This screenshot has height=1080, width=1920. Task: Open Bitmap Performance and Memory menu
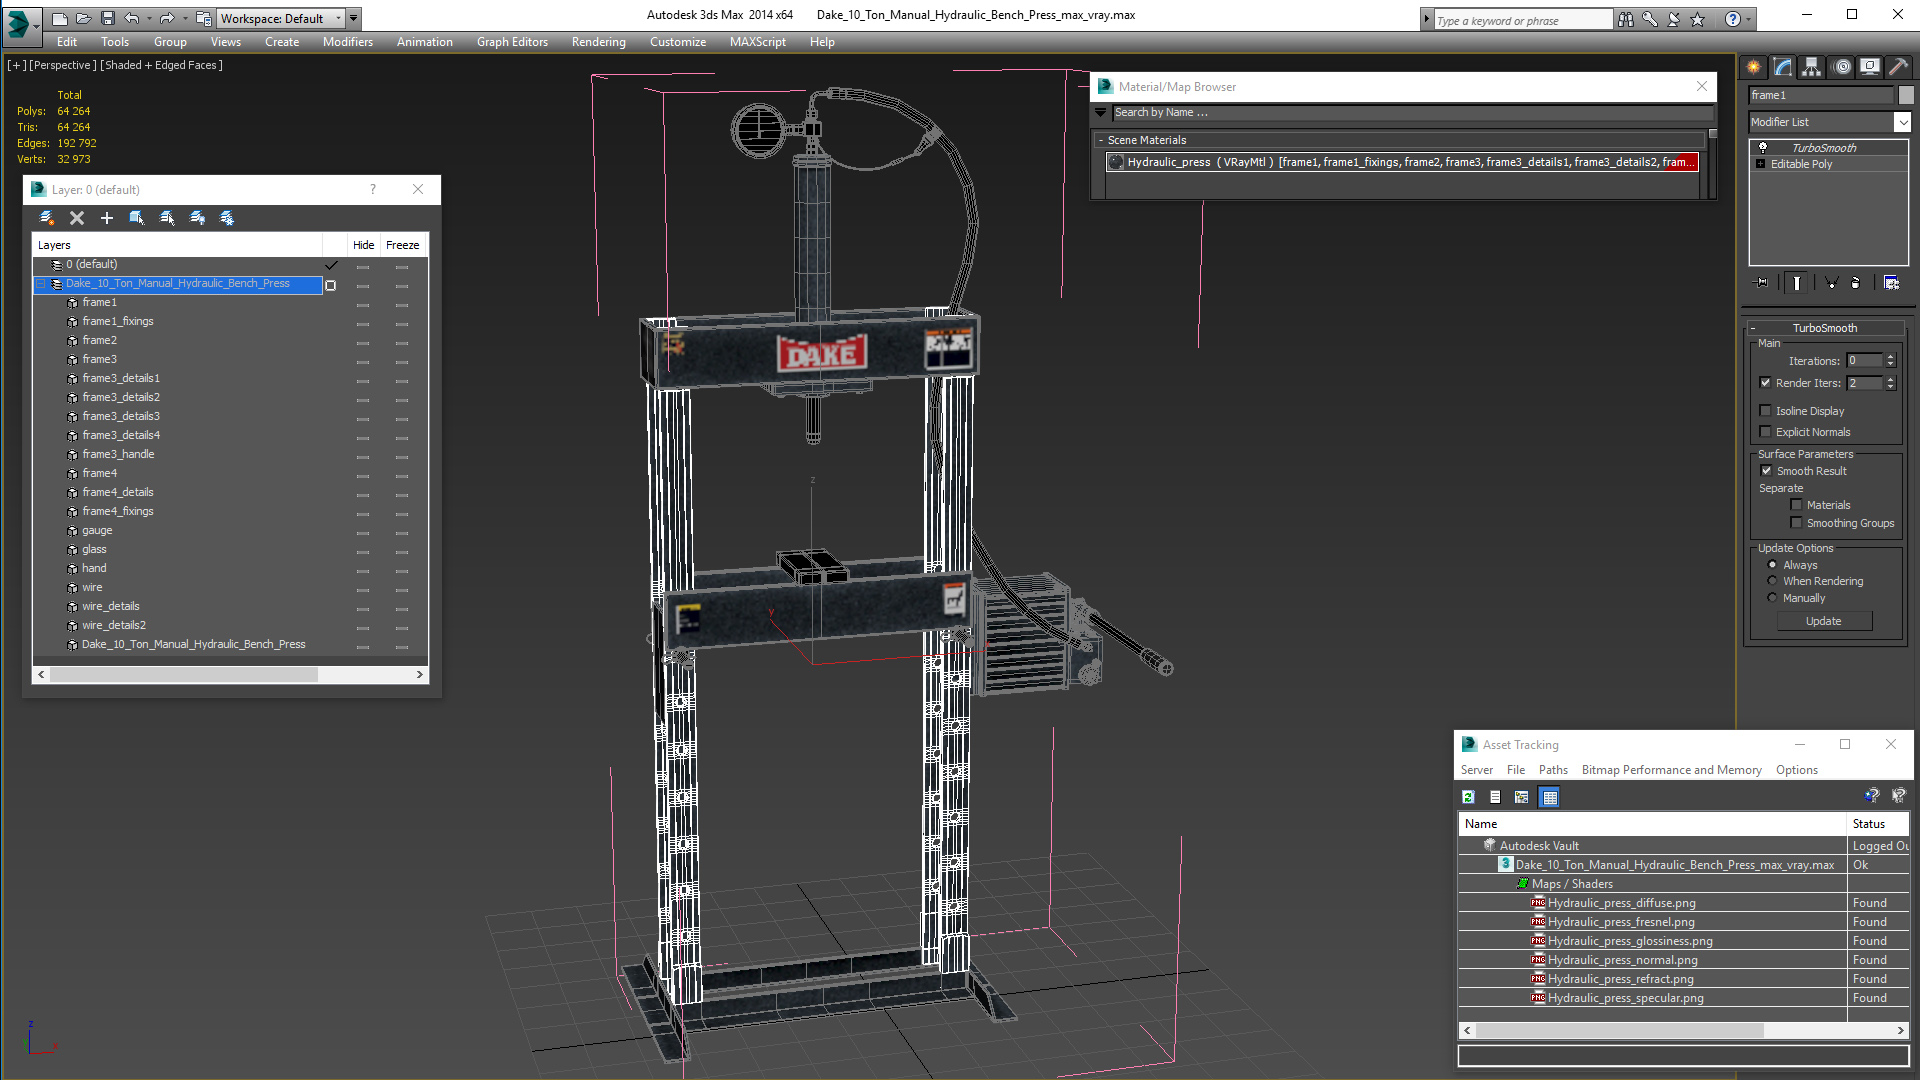1671,770
